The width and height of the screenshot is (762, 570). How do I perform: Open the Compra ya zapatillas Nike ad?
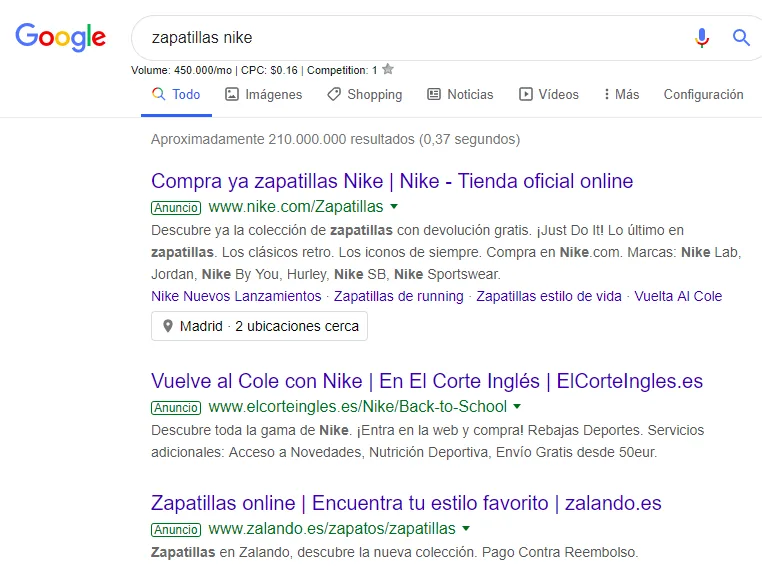392,181
